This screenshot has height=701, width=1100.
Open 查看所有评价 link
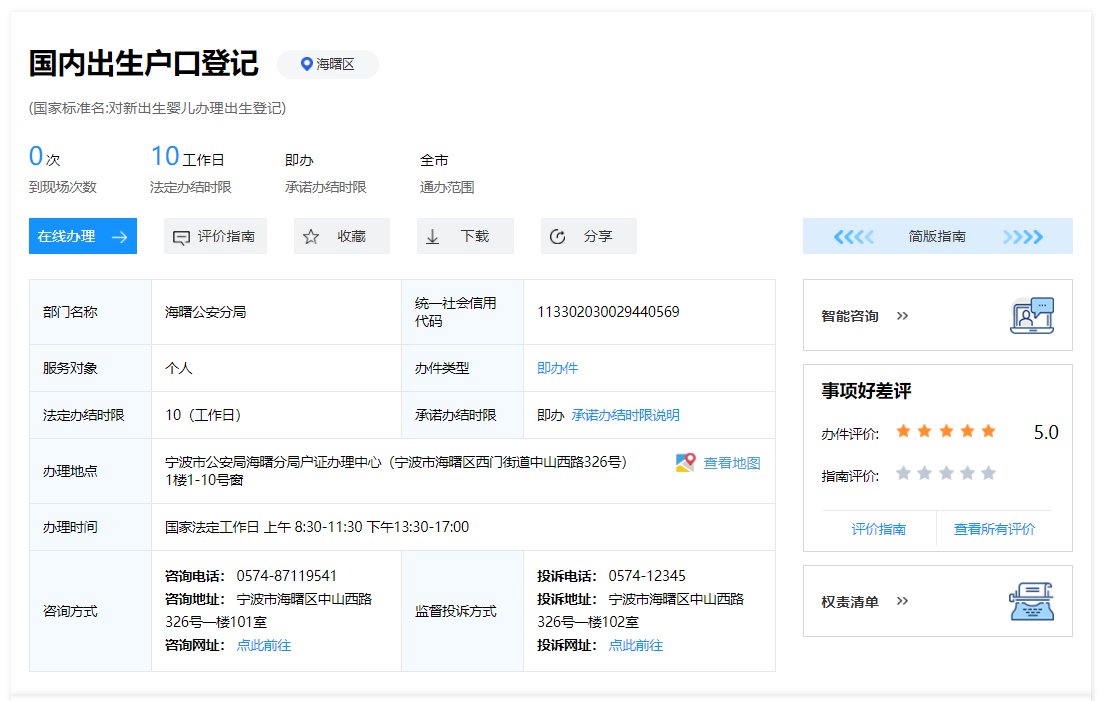click(x=994, y=529)
